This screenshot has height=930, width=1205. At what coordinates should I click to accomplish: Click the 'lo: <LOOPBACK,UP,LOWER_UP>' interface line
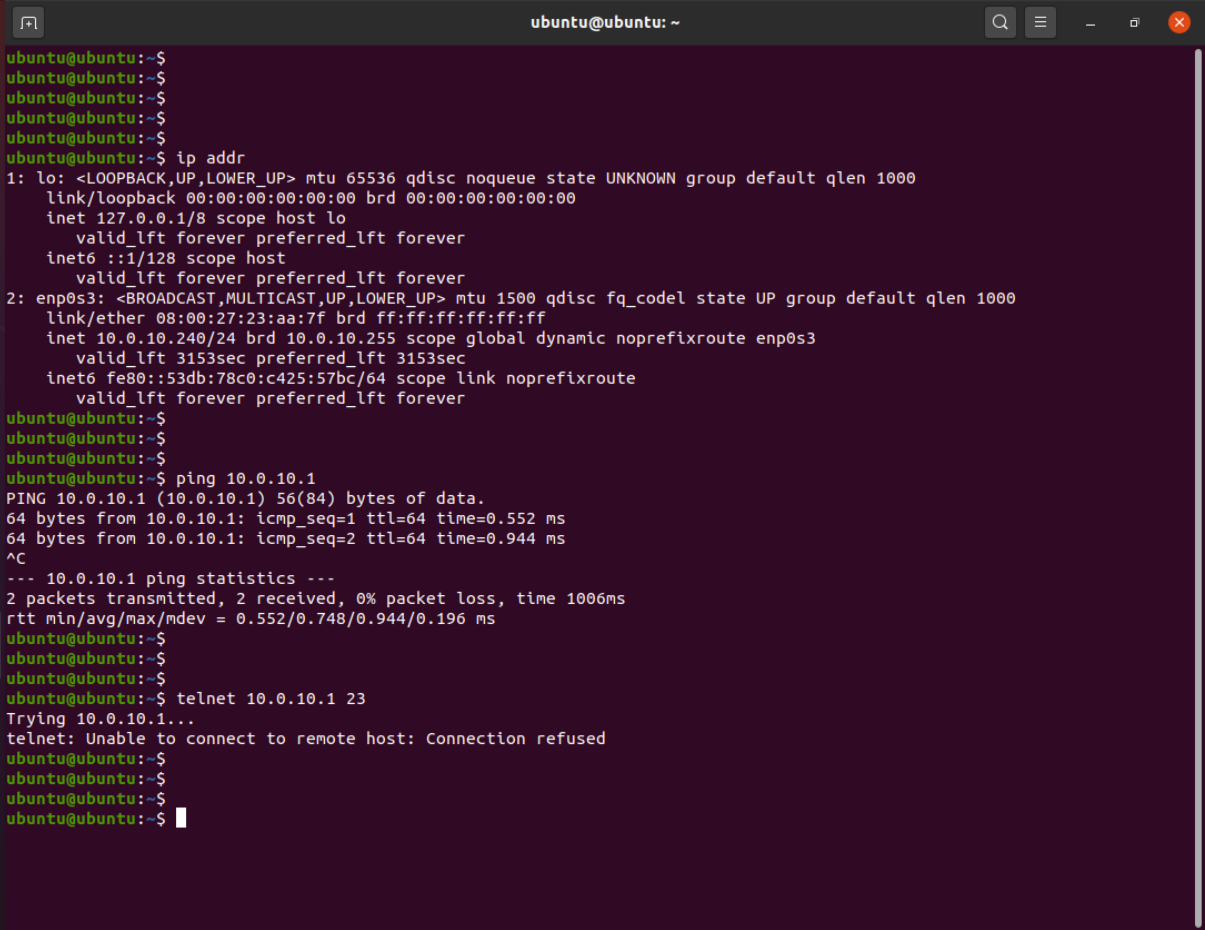coord(461,178)
